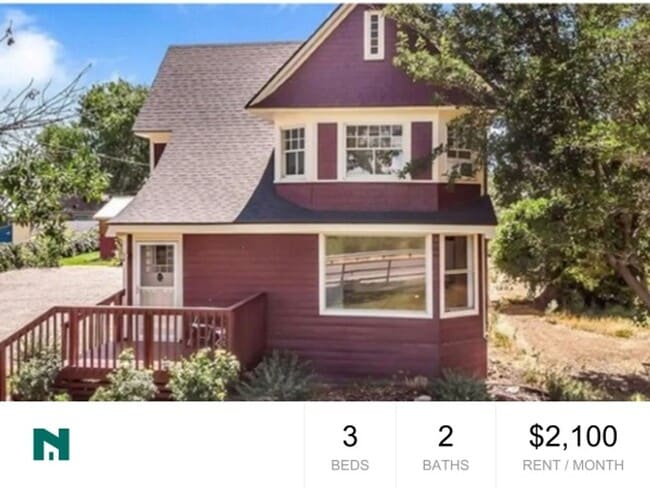Viewport: 650px width, 488px height.
Task: Click the white front door in the photo
Action: coord(157,274)
